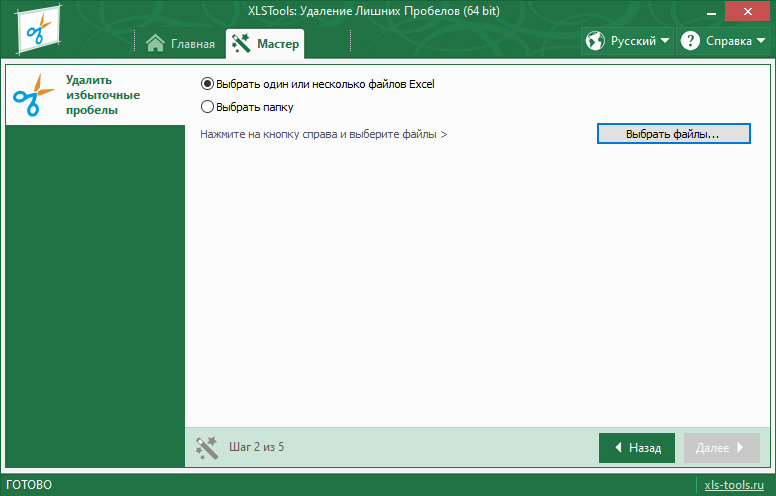The width and height of the screenshot is (776, 496).
Task: Click the XLSTools scissors logo icon
Action: coord(38,30)
